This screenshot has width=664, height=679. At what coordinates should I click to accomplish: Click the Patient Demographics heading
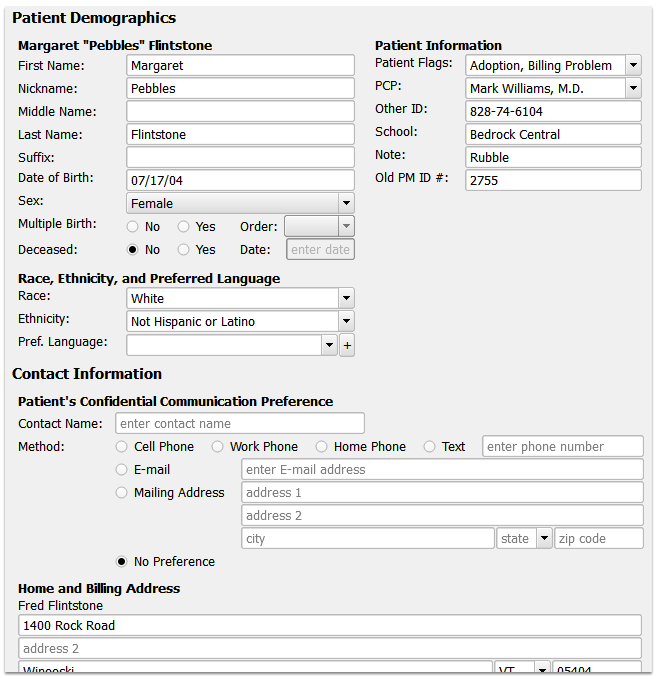tap(95, 19)
